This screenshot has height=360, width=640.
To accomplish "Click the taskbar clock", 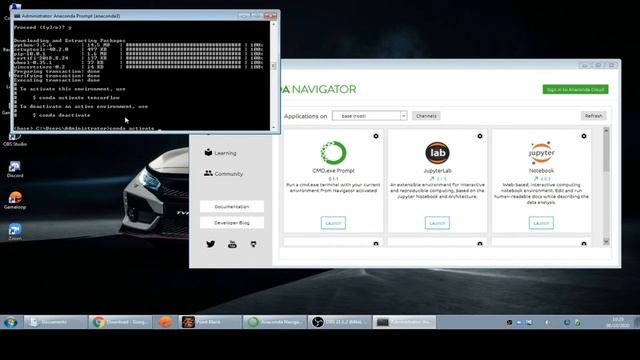I will coord(618,322).
